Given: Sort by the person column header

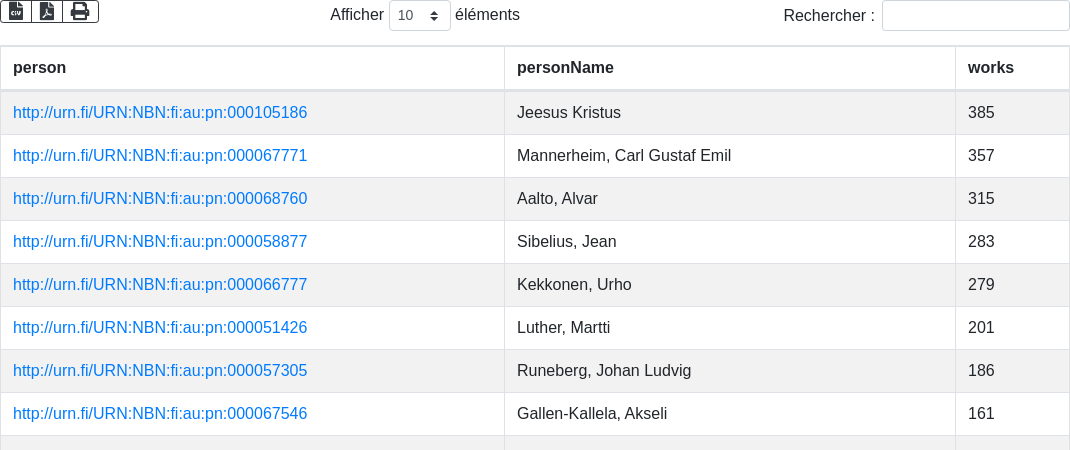Looking at the screenshot, I should (40, 68).
